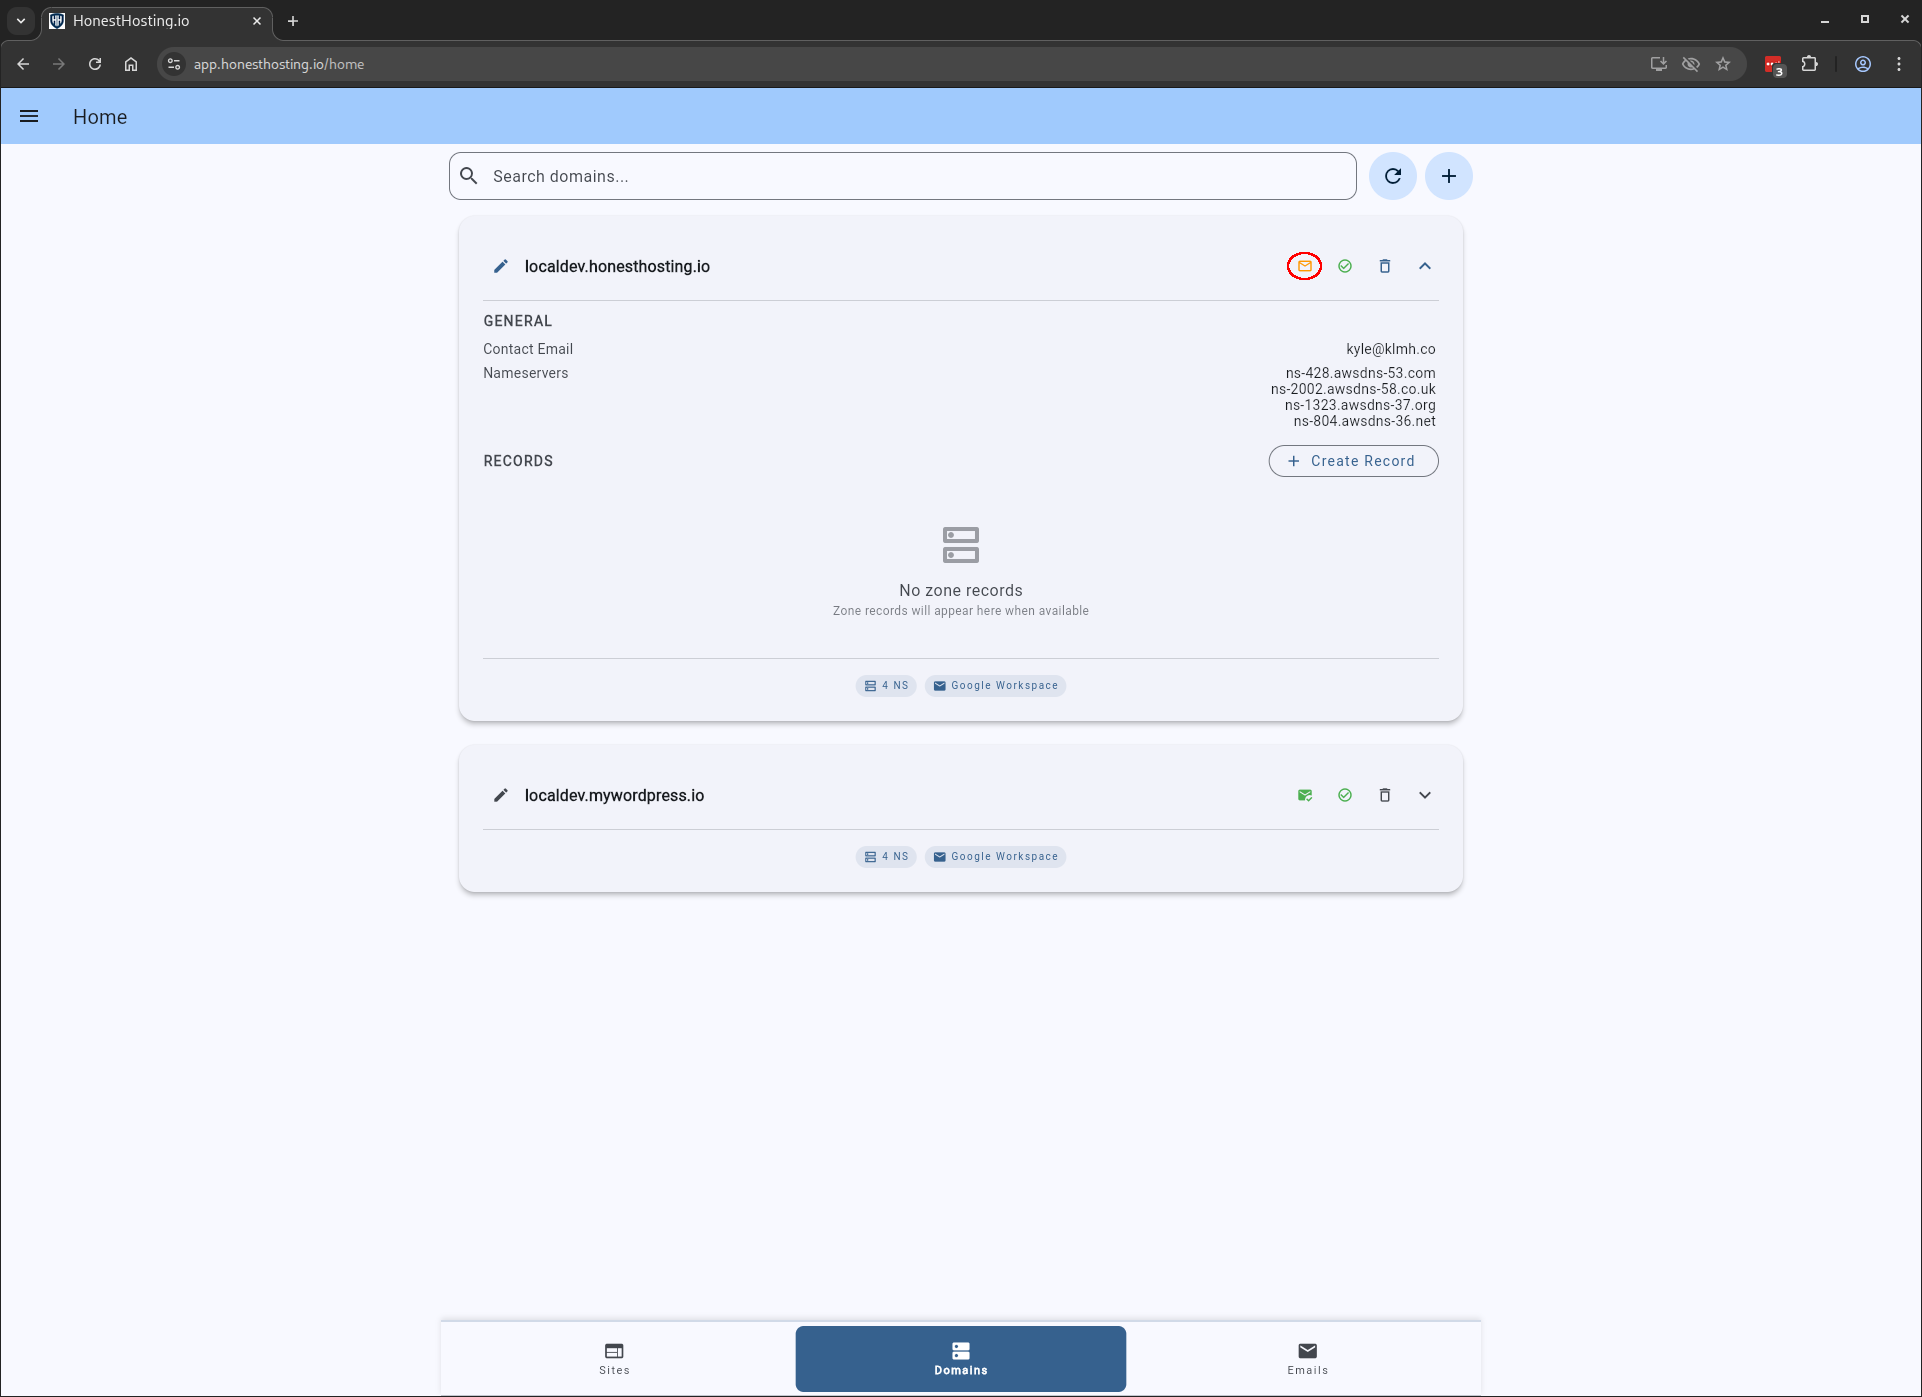1922x1397 pixels.
Task: Delete the localdev.mywordpress.io domain
Action: 1385,795
